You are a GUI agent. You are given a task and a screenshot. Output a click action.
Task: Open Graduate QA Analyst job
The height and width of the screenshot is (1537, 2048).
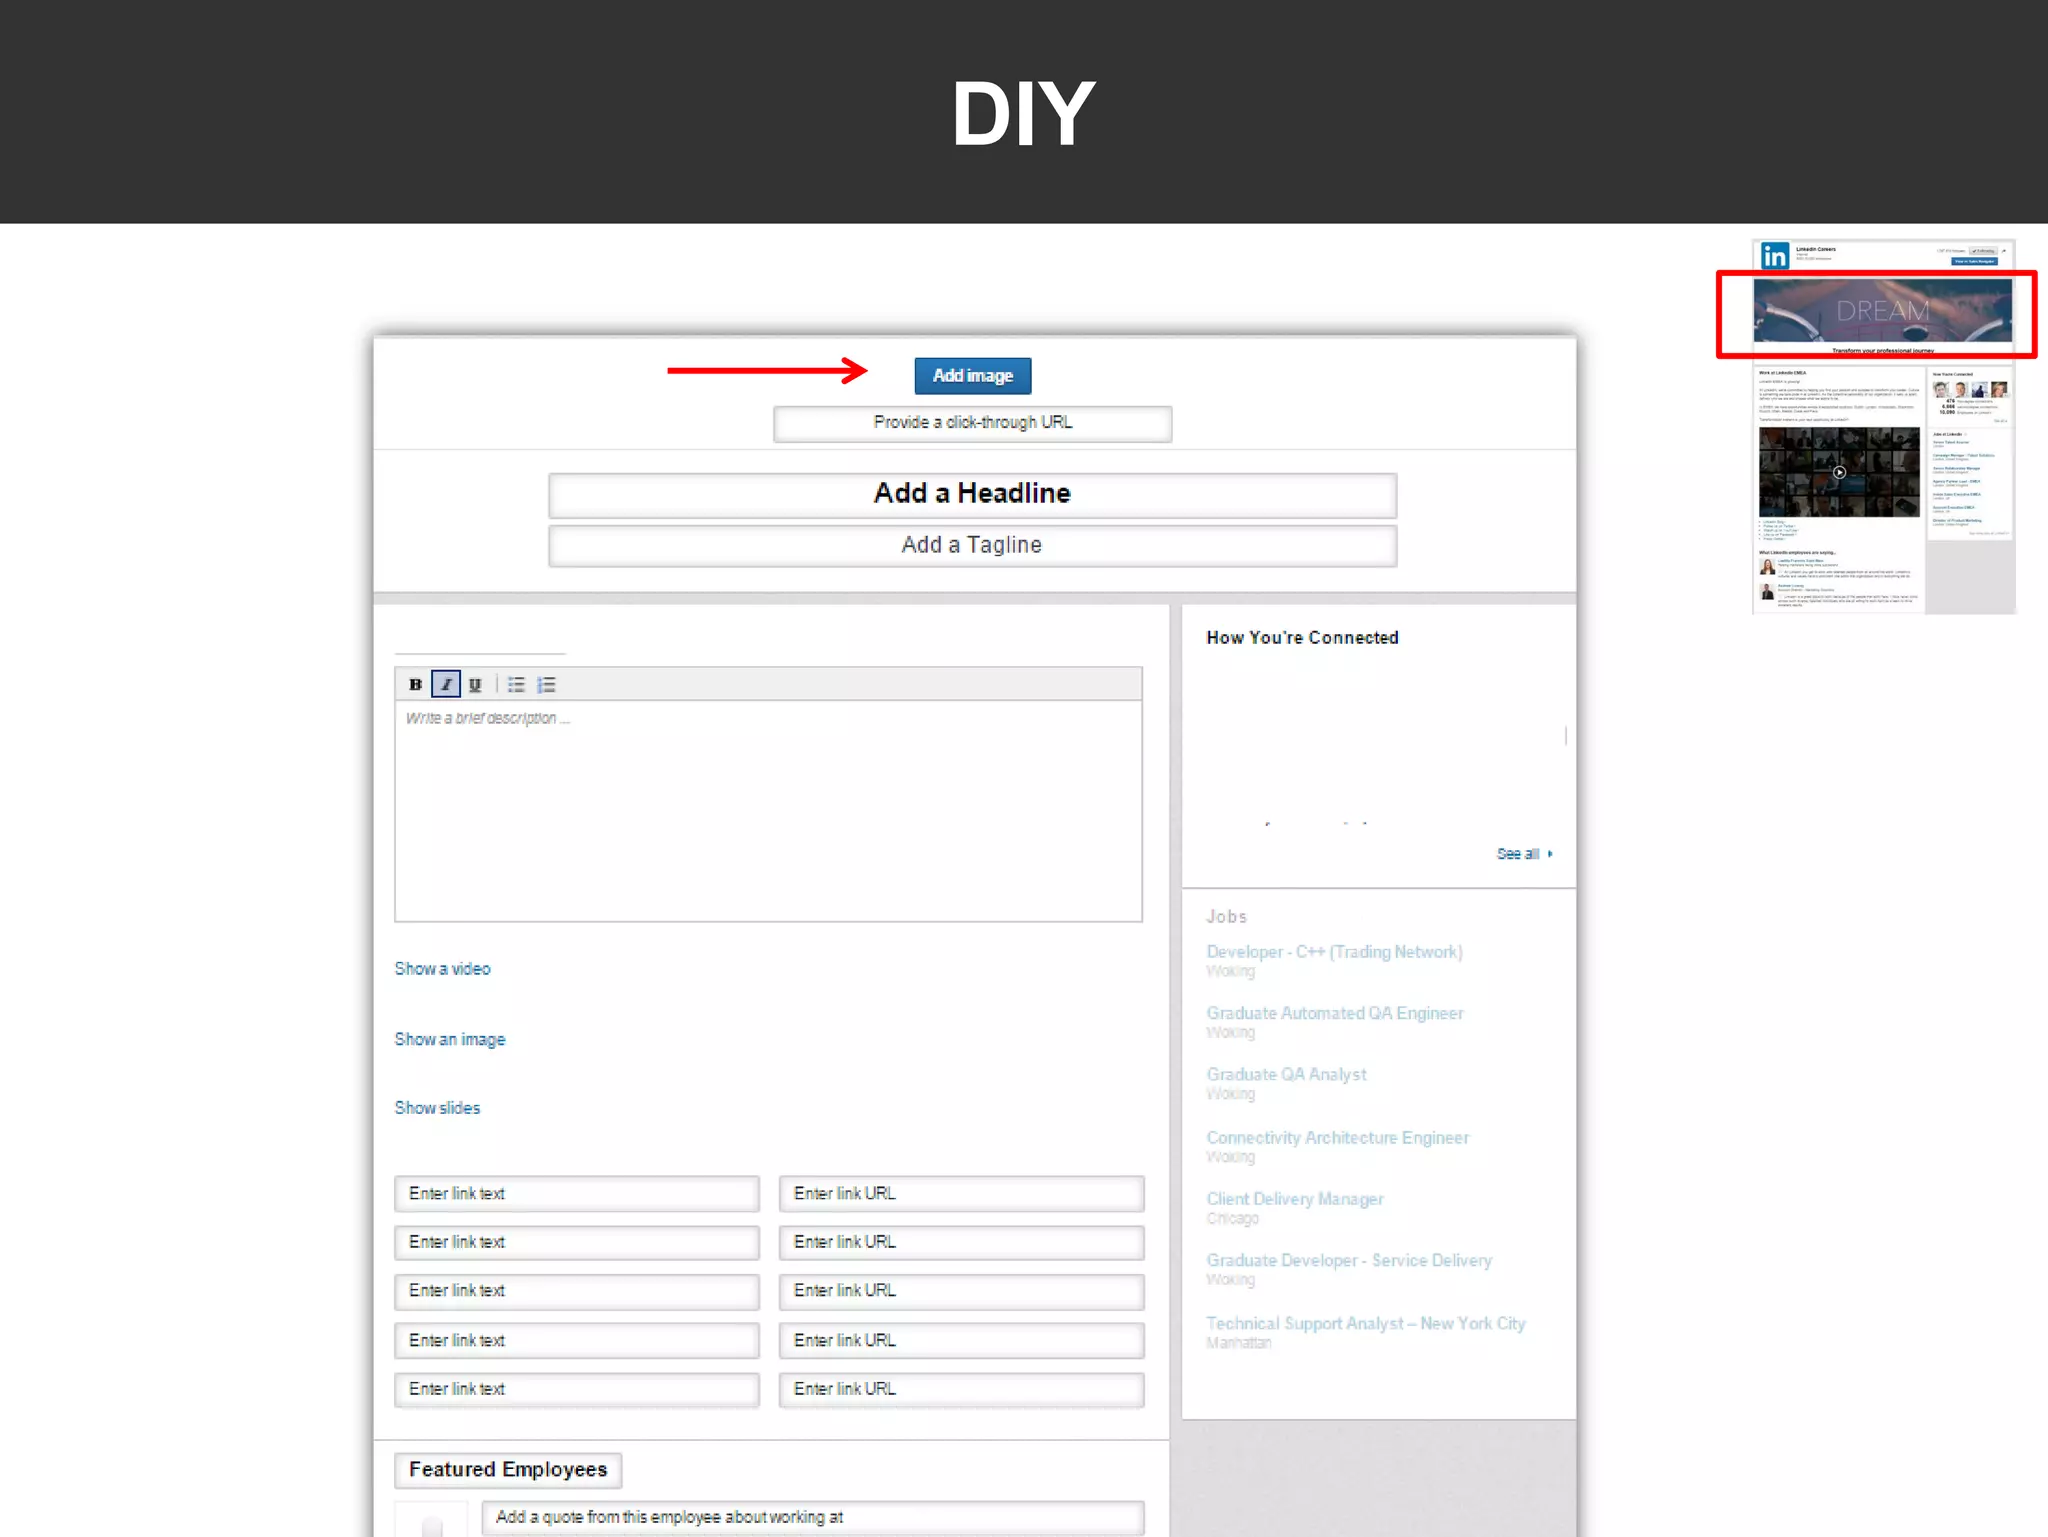tap(1286, 1075)
